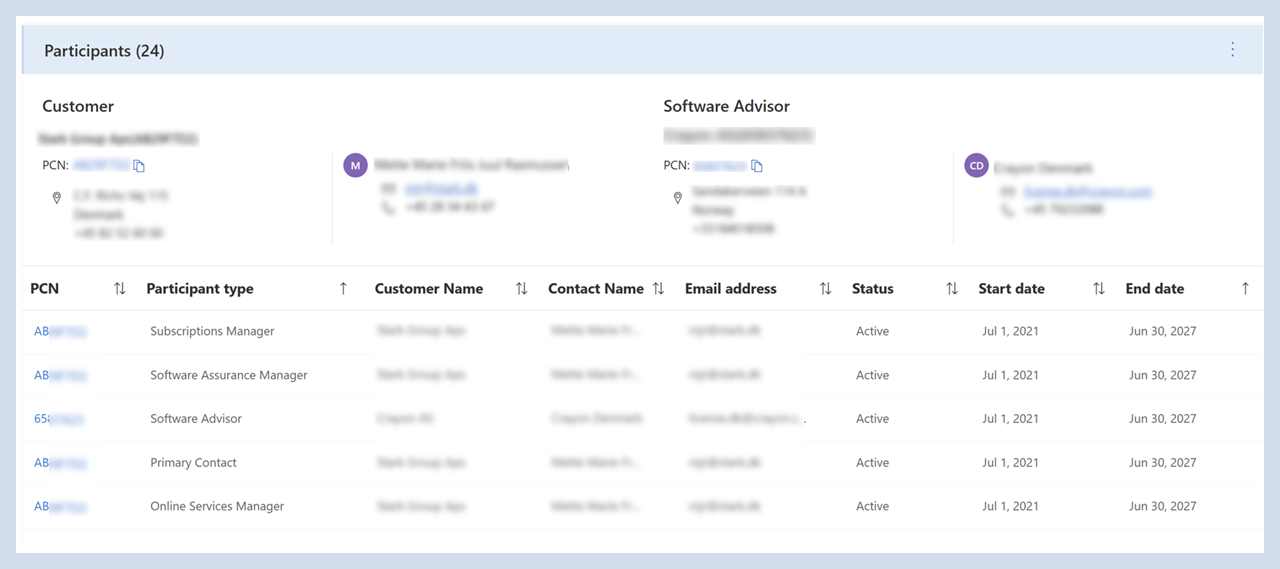Click the Customer address location pin icon
Image resolution: width=1280 pixels, height=569 pixels.
(57, 198)
